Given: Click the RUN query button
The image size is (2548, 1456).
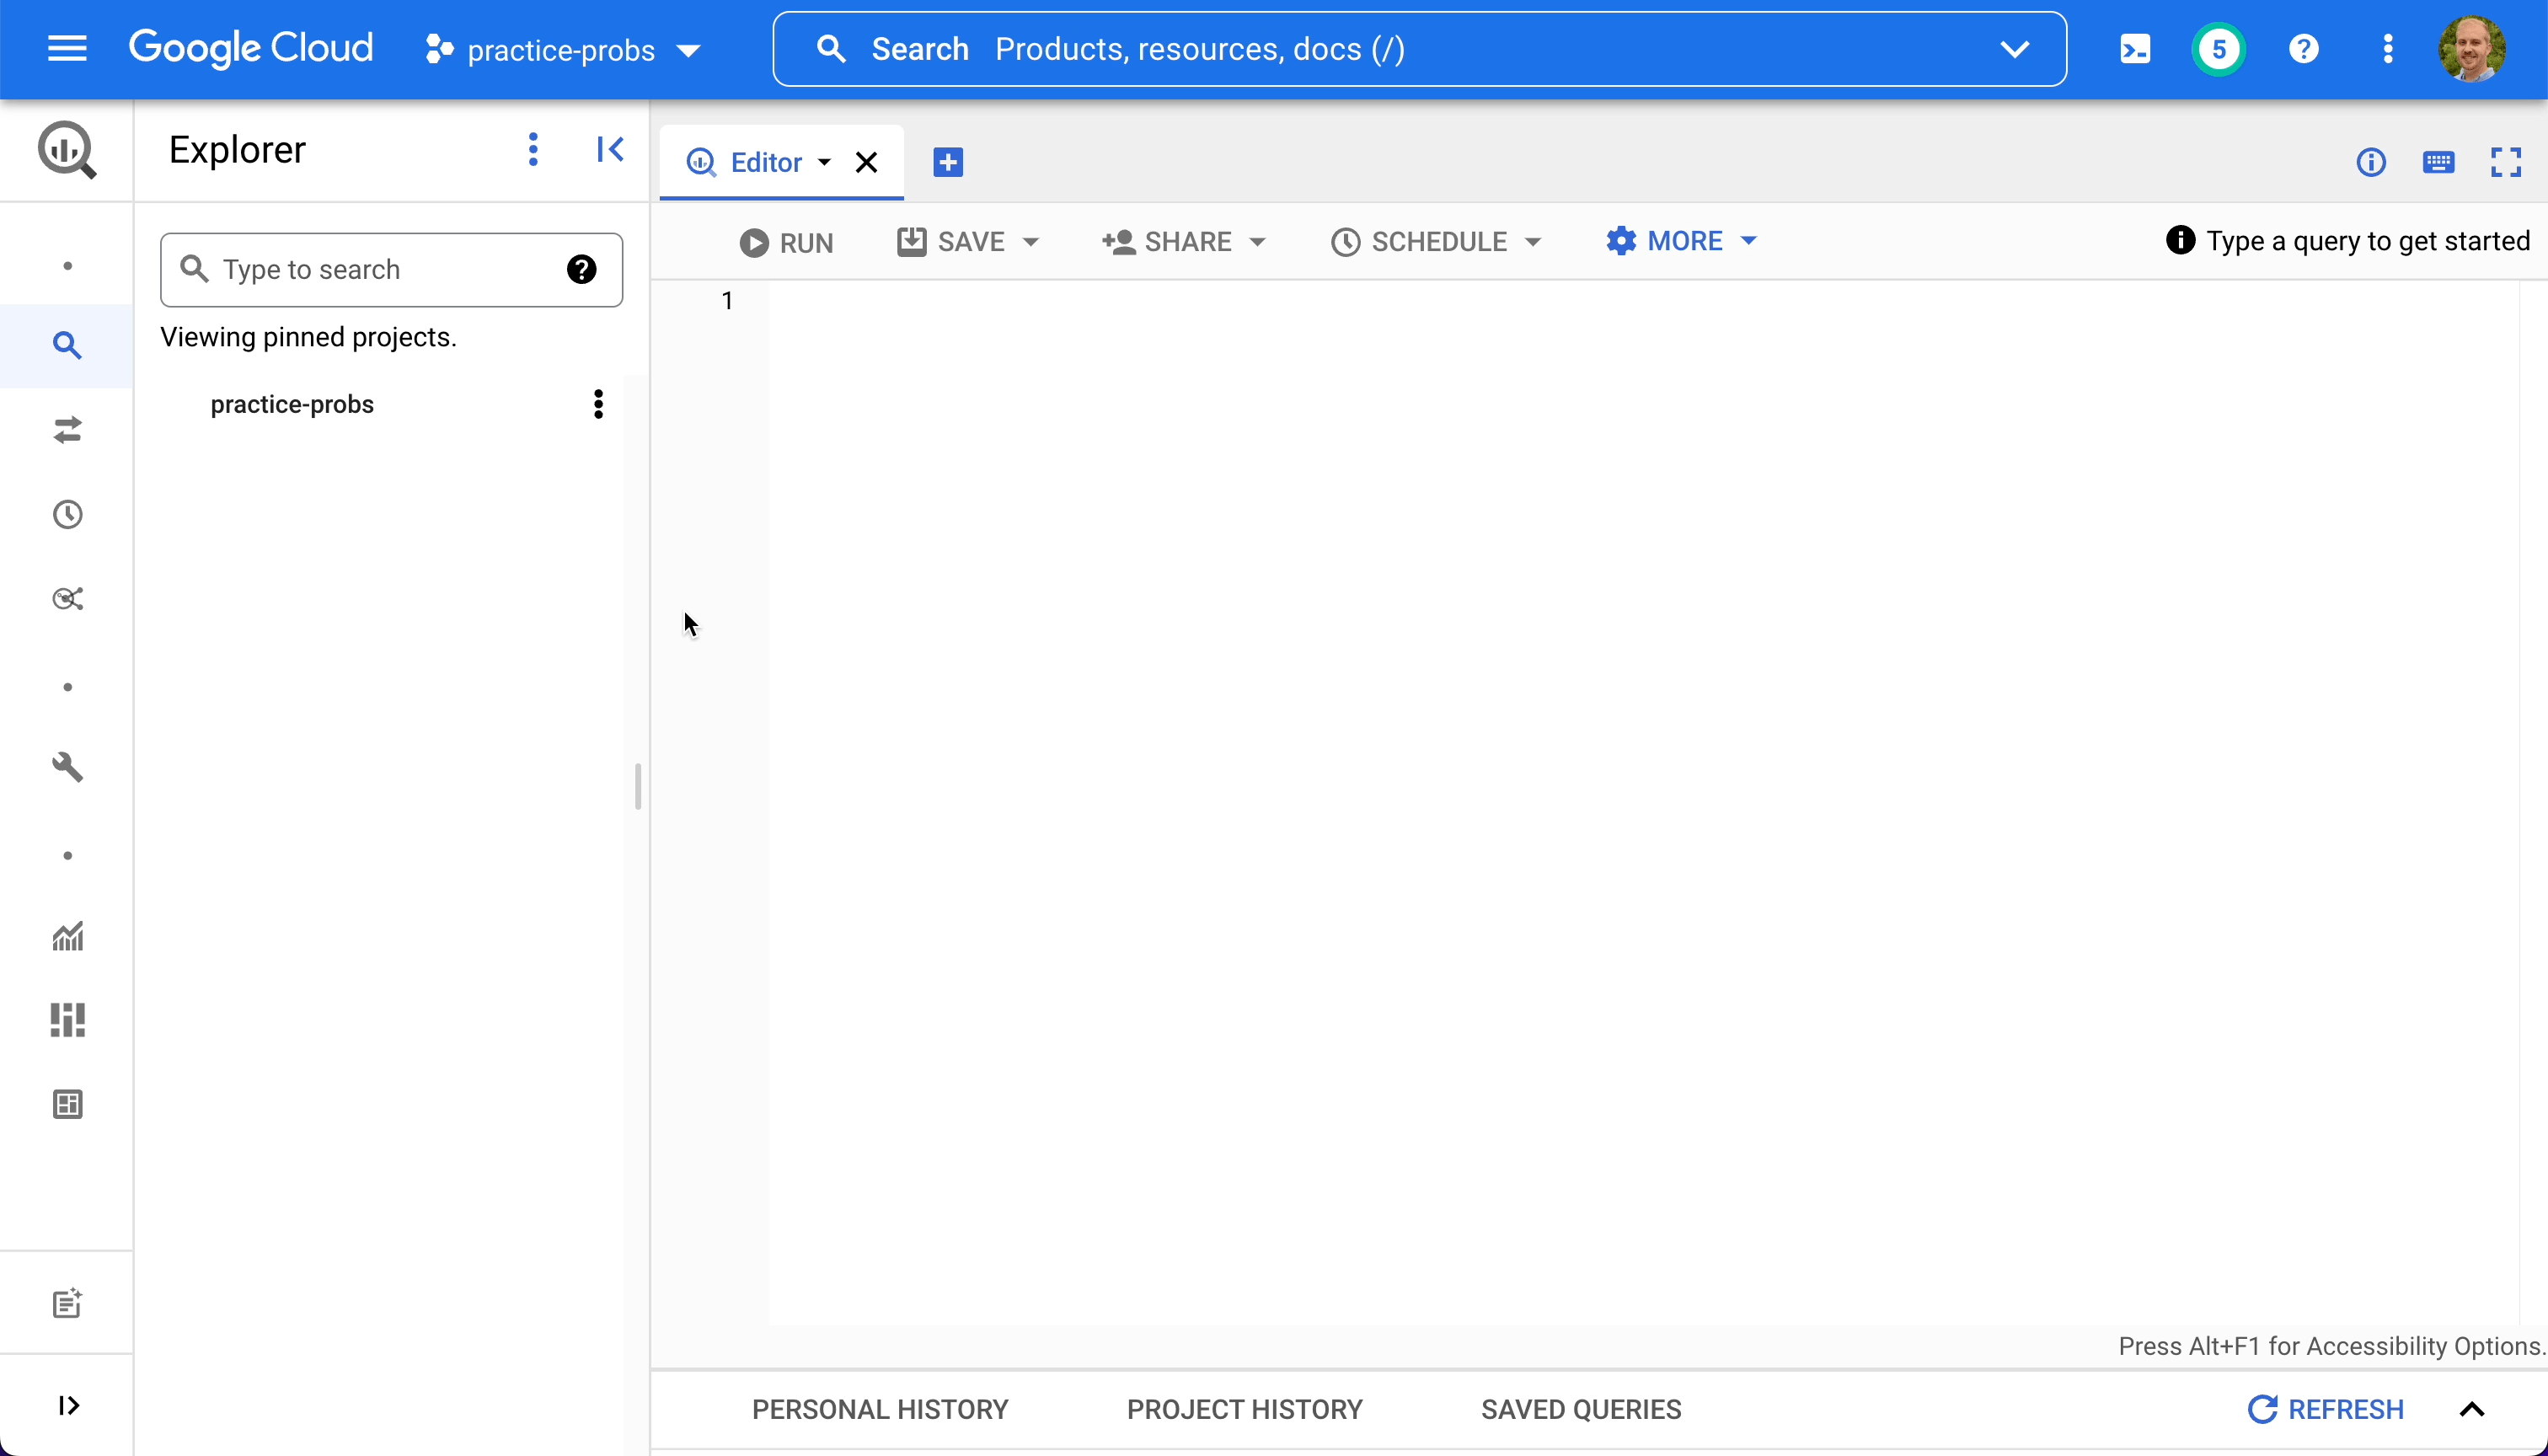Looking at the screenshot, I should point(786,242).
